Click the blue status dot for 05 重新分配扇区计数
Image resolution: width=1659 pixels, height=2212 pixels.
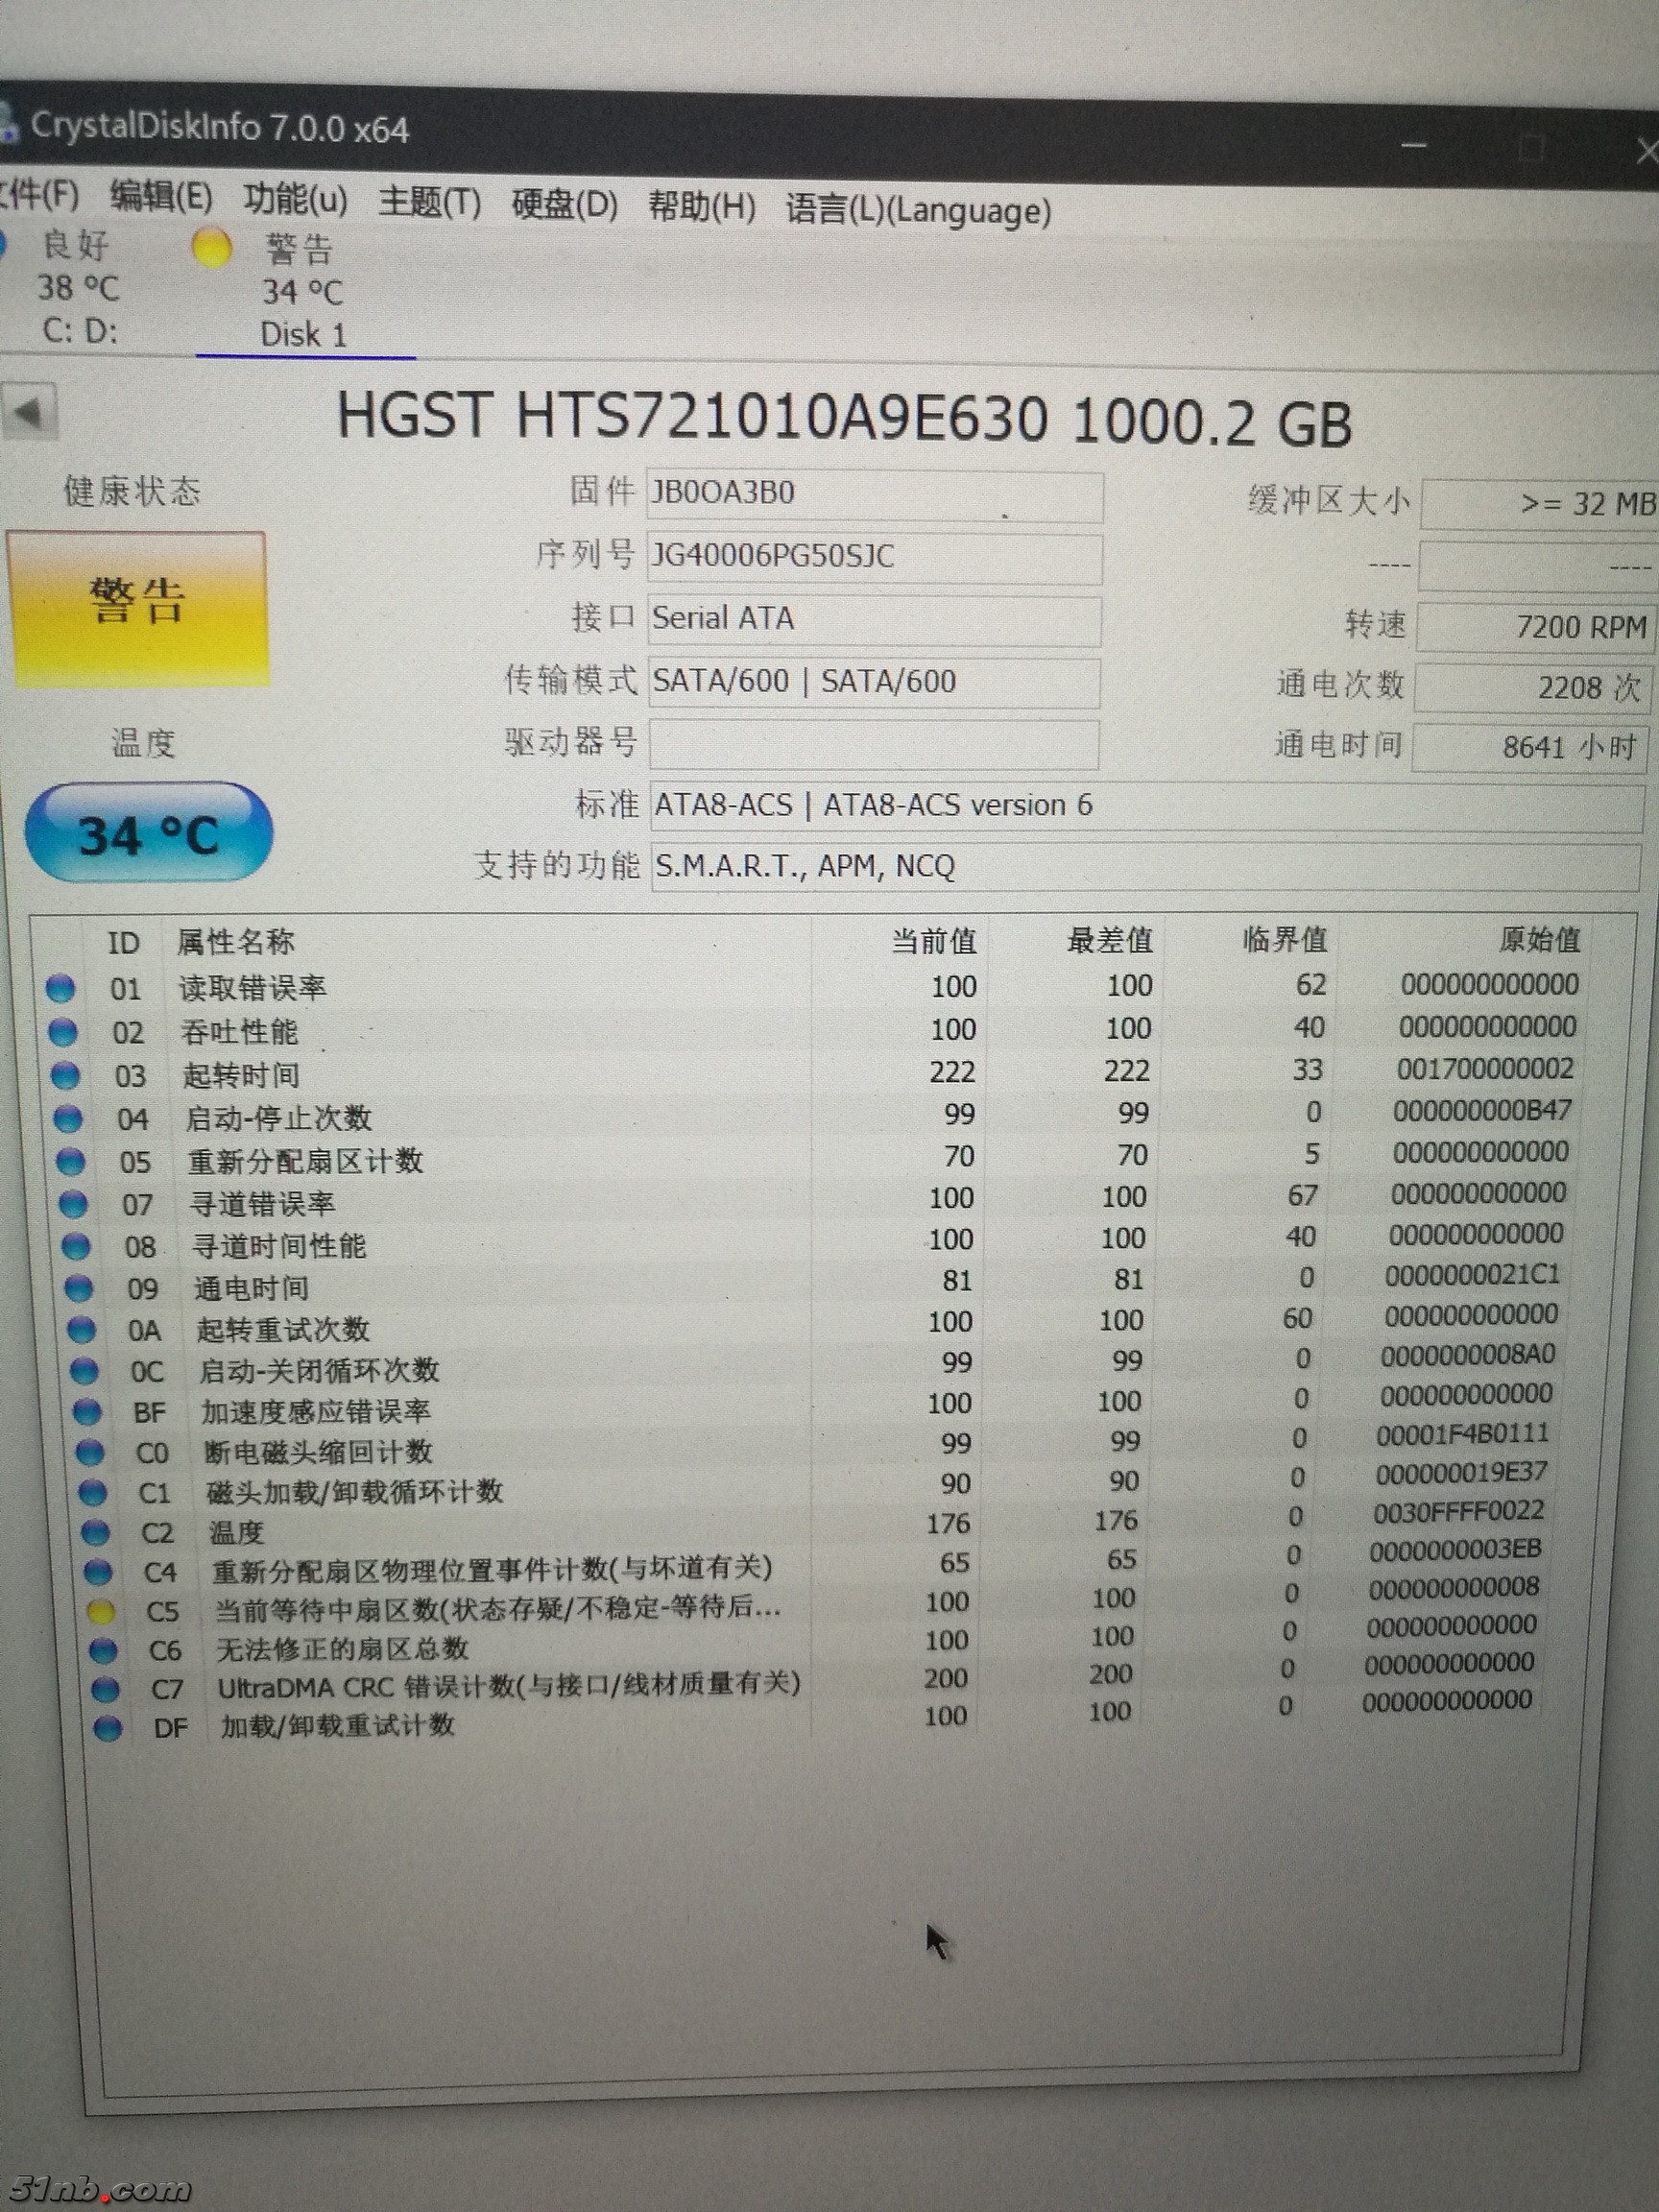pyautogui.click(x=70, y=1162)
